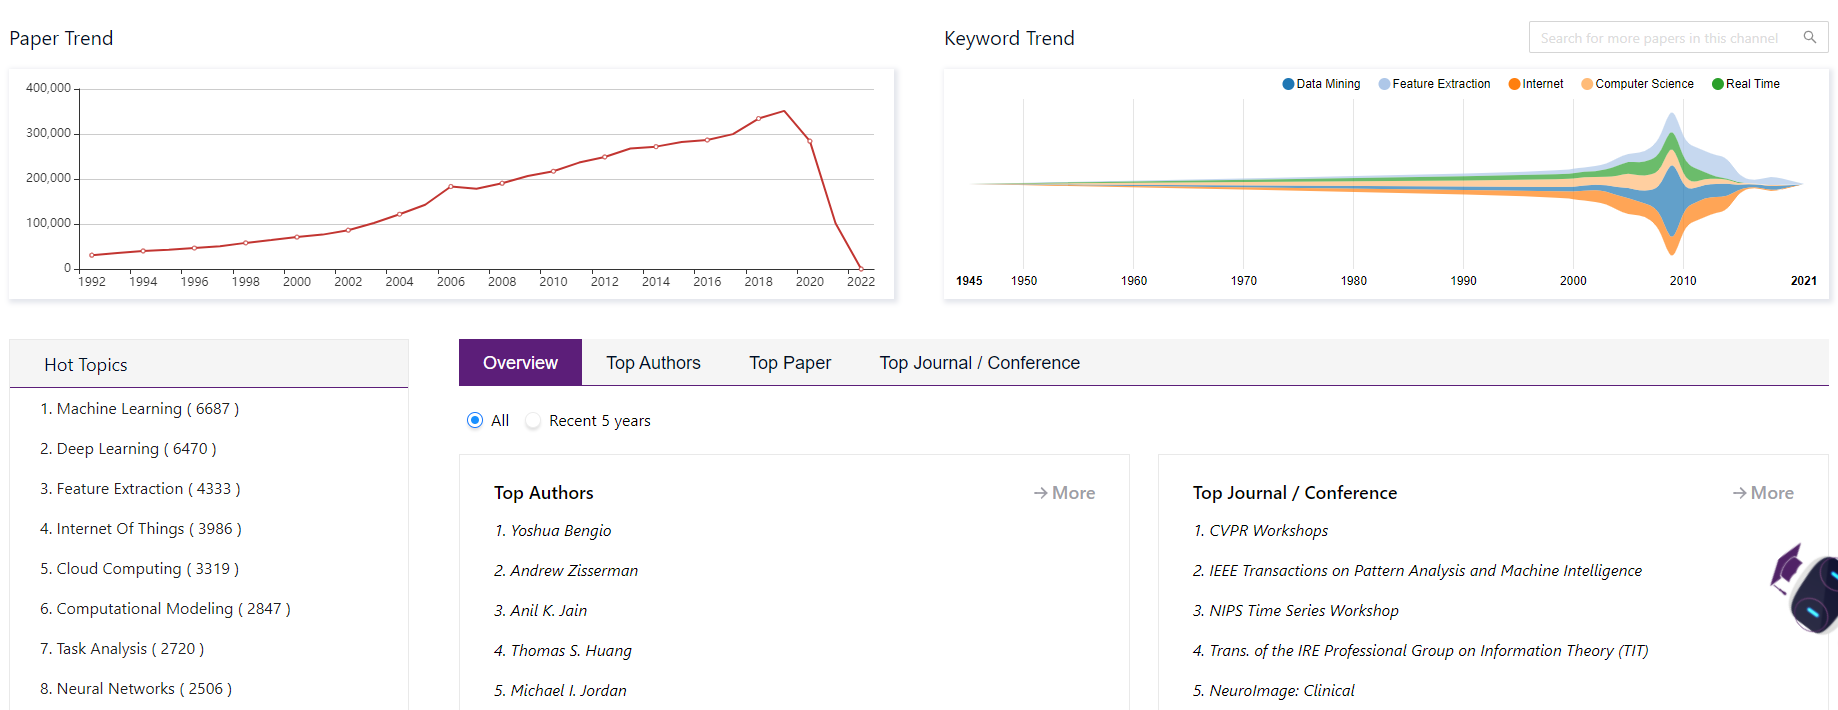Select hot topic Task Analysis ( 2720 )
Viewport: 1838px width, 710px height.
(x=122, y=648)
